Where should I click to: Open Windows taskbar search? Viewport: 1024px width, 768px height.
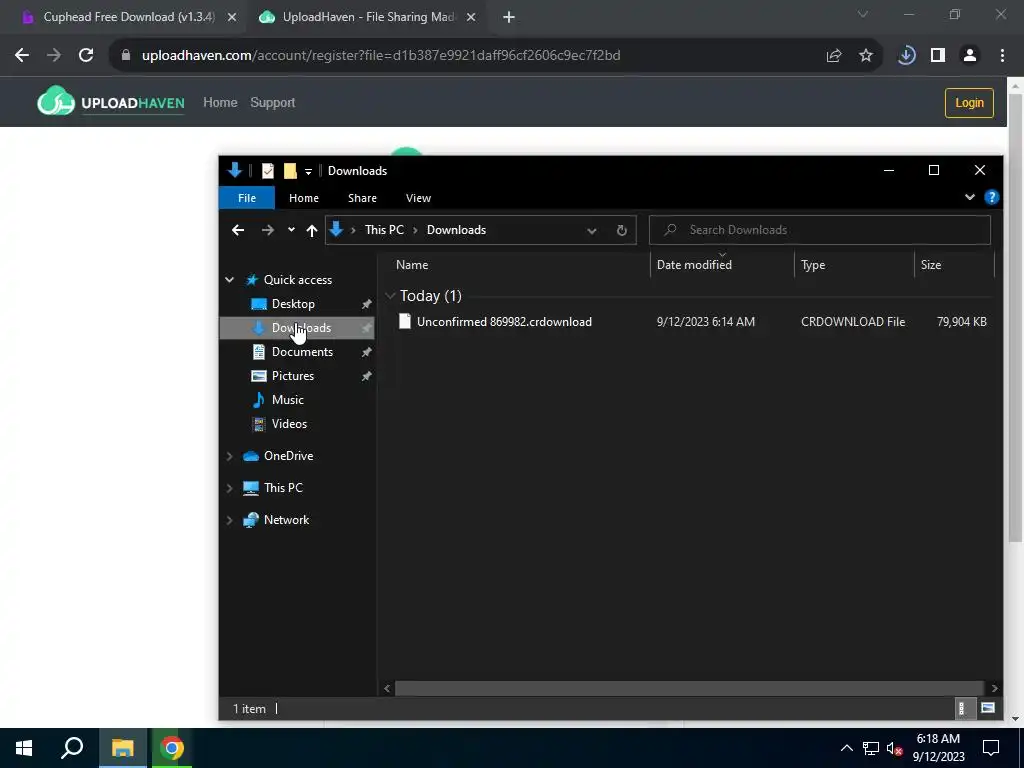(72, 748)
